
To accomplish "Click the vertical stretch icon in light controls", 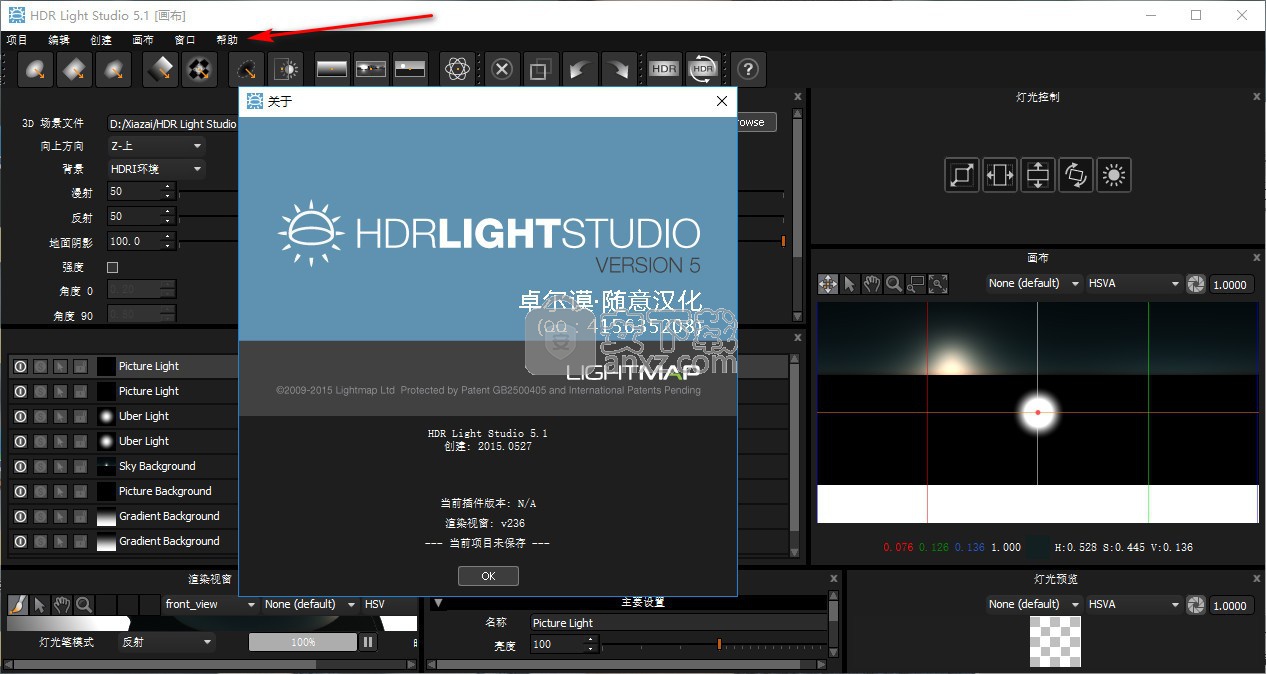I will tap(1038, 175).
